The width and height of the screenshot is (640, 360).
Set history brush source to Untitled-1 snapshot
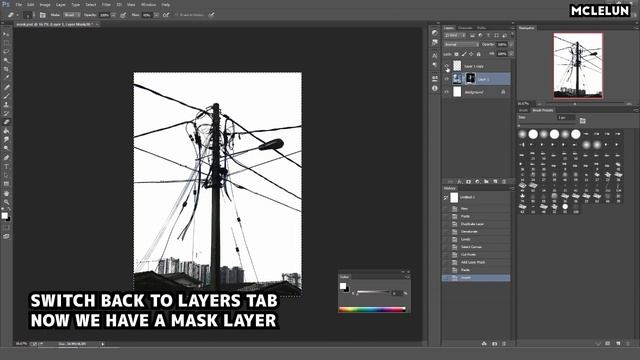pyautogui.click(x=446, y=198)
